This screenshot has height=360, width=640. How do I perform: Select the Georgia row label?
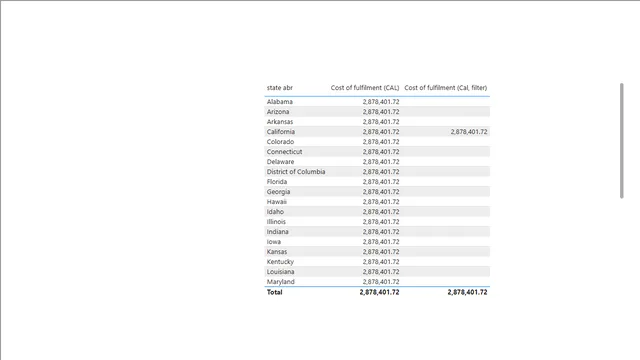(x=278, y=192)
